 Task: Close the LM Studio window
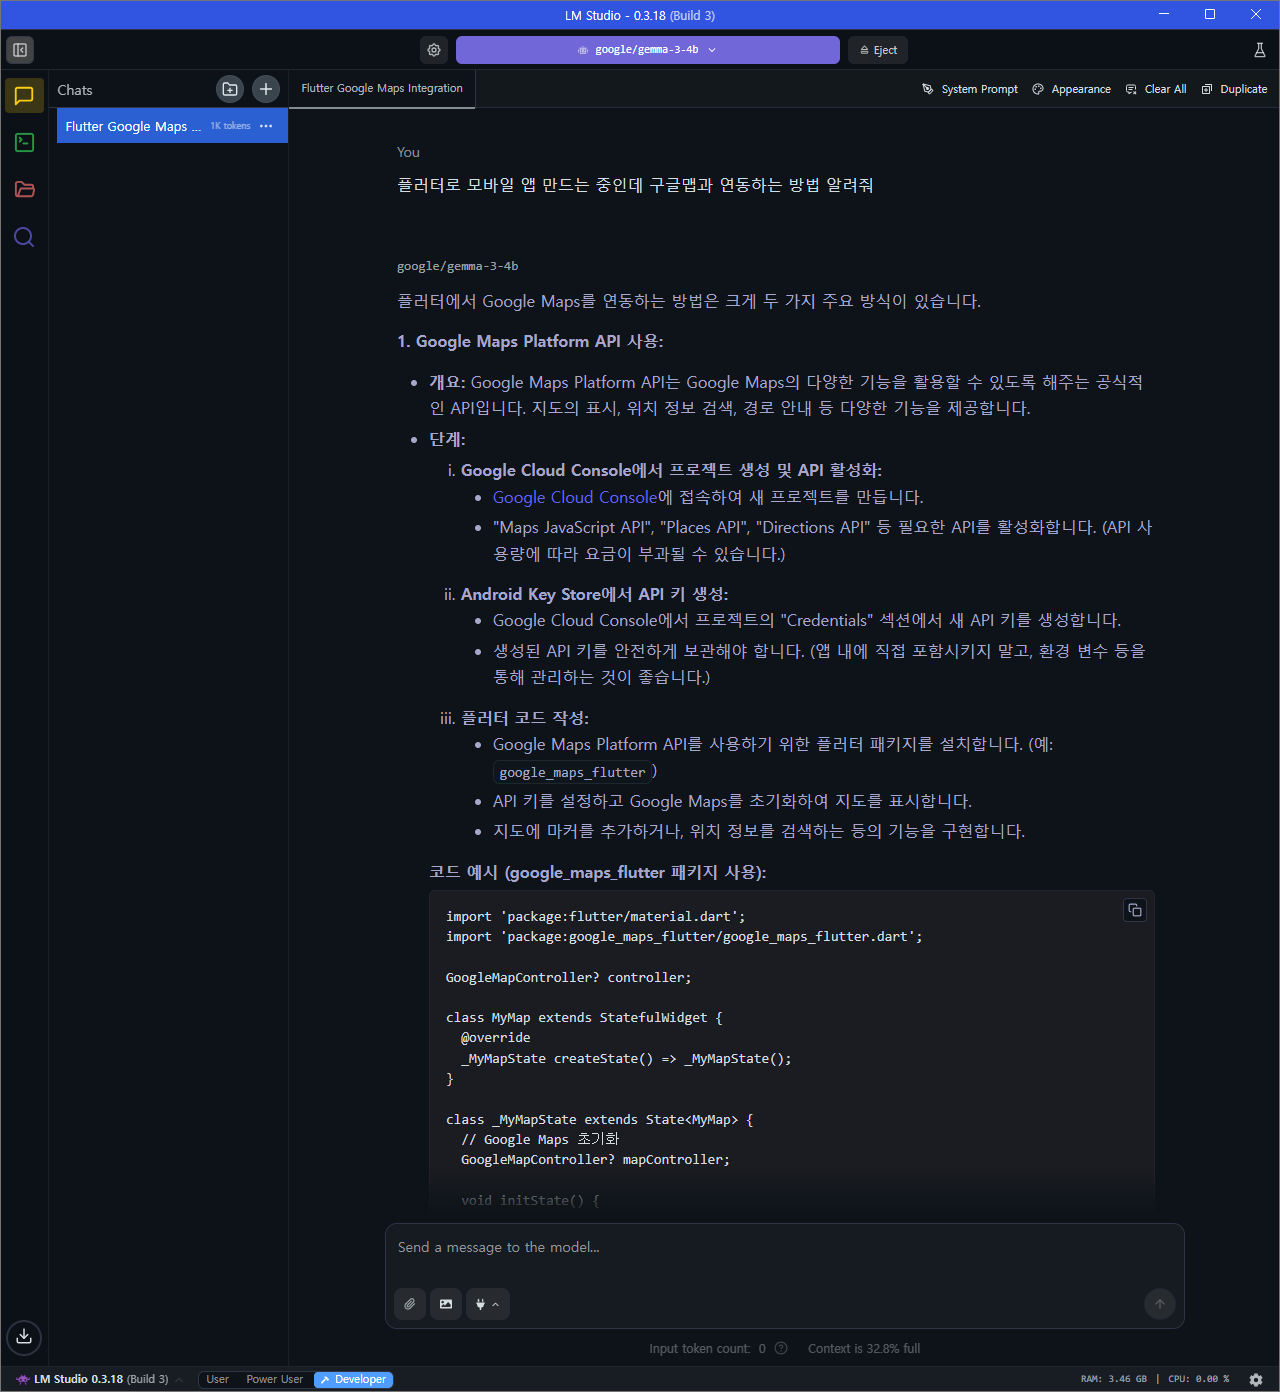(x=1256, y=14)
